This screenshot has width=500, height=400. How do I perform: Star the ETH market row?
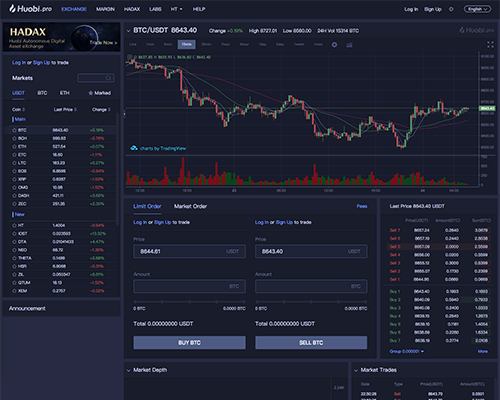point(14,146)
